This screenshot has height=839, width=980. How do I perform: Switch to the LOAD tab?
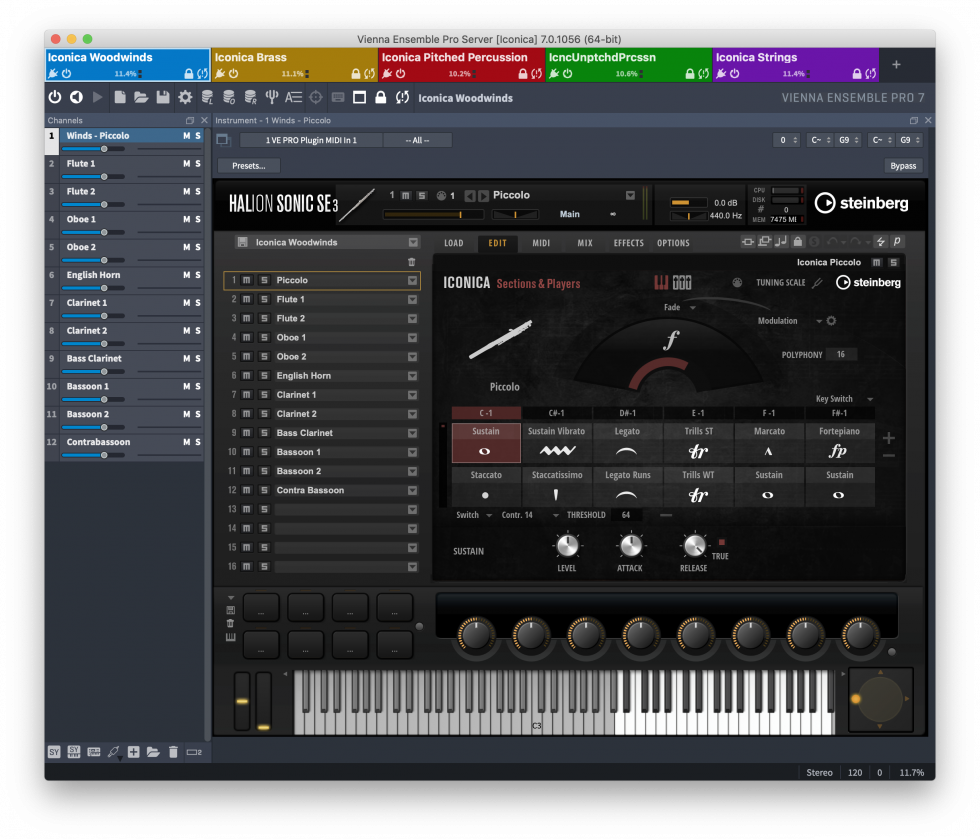(454, 243)
